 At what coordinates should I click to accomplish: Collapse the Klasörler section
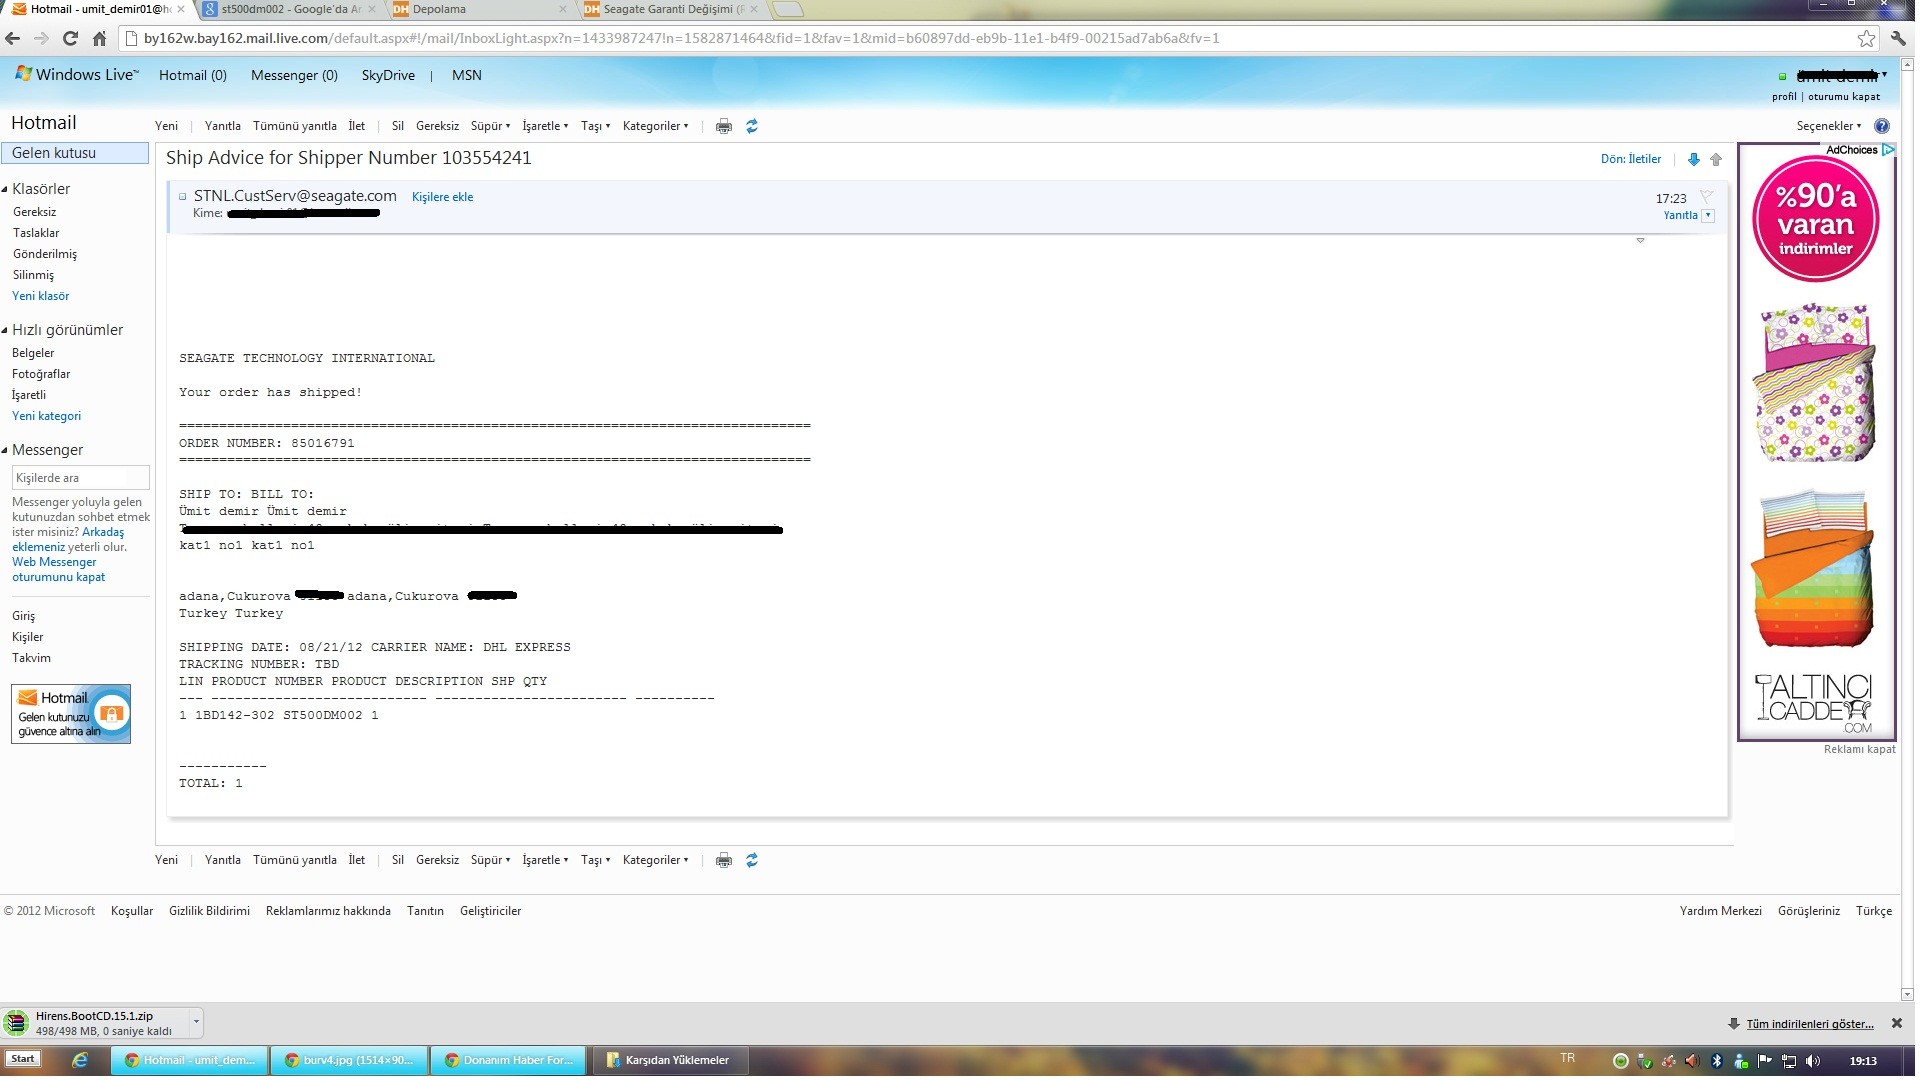click(5, 190)
